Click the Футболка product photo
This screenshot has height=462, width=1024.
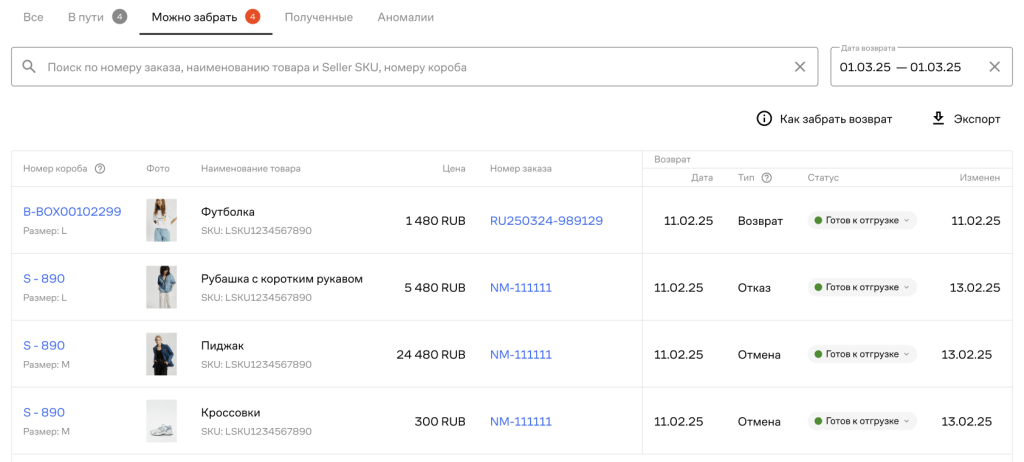[x=161, y=220]
